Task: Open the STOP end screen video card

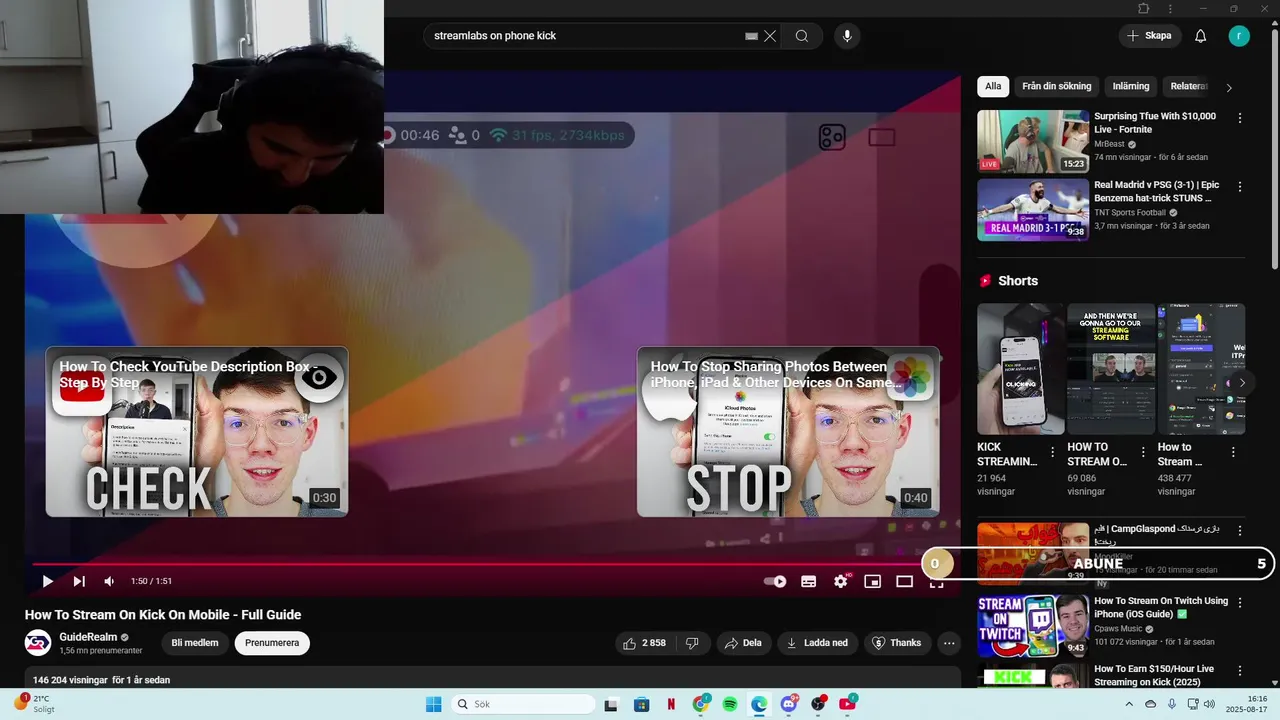Action: (x=788, y=431)
